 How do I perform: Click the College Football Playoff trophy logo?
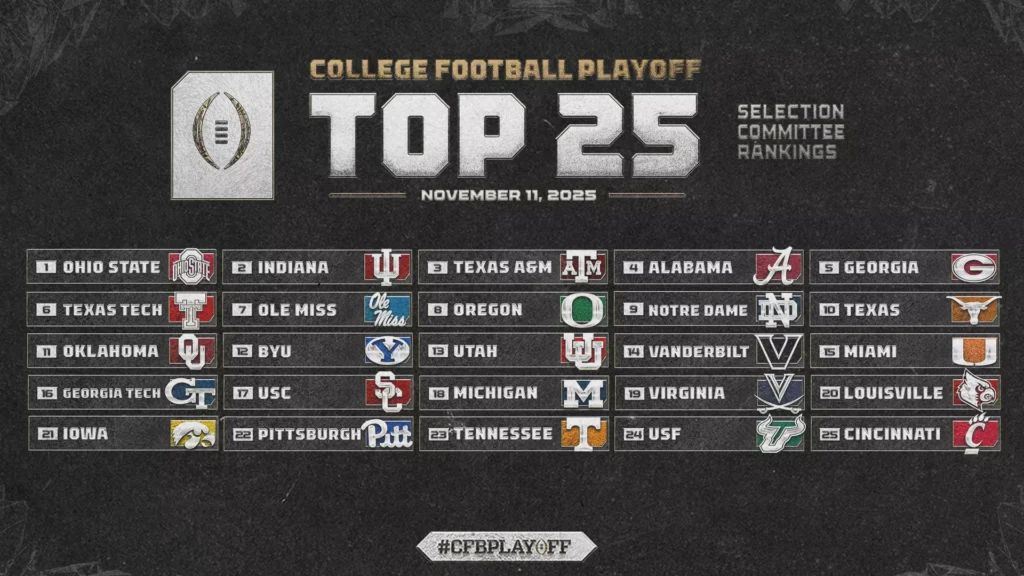point(222,135)
